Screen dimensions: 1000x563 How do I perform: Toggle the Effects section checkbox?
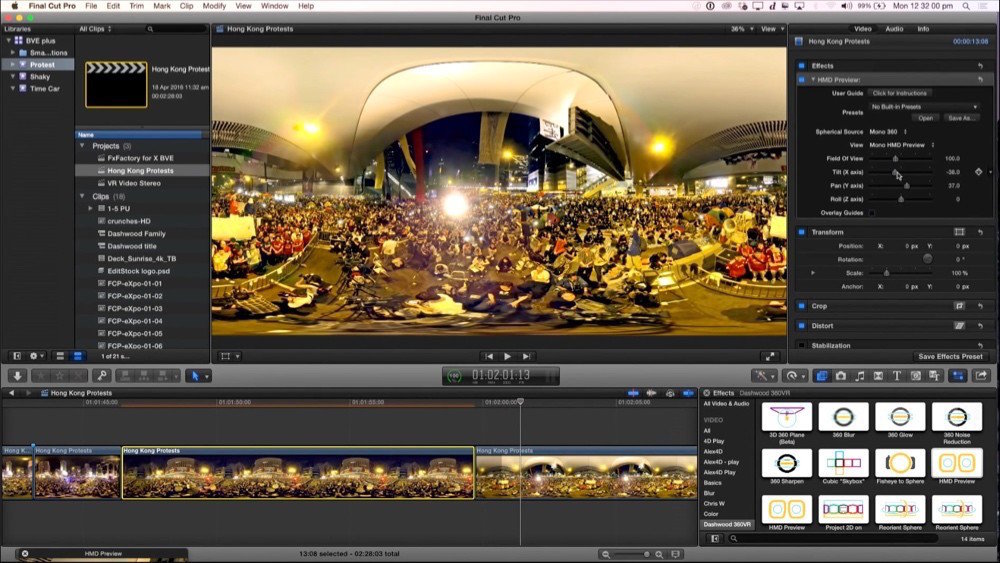pos(802,66)
